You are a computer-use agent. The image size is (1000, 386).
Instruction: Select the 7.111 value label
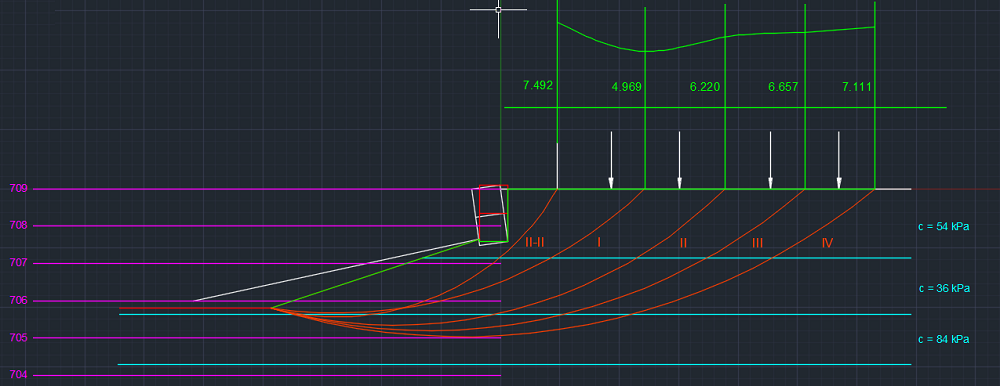(857, 87)
